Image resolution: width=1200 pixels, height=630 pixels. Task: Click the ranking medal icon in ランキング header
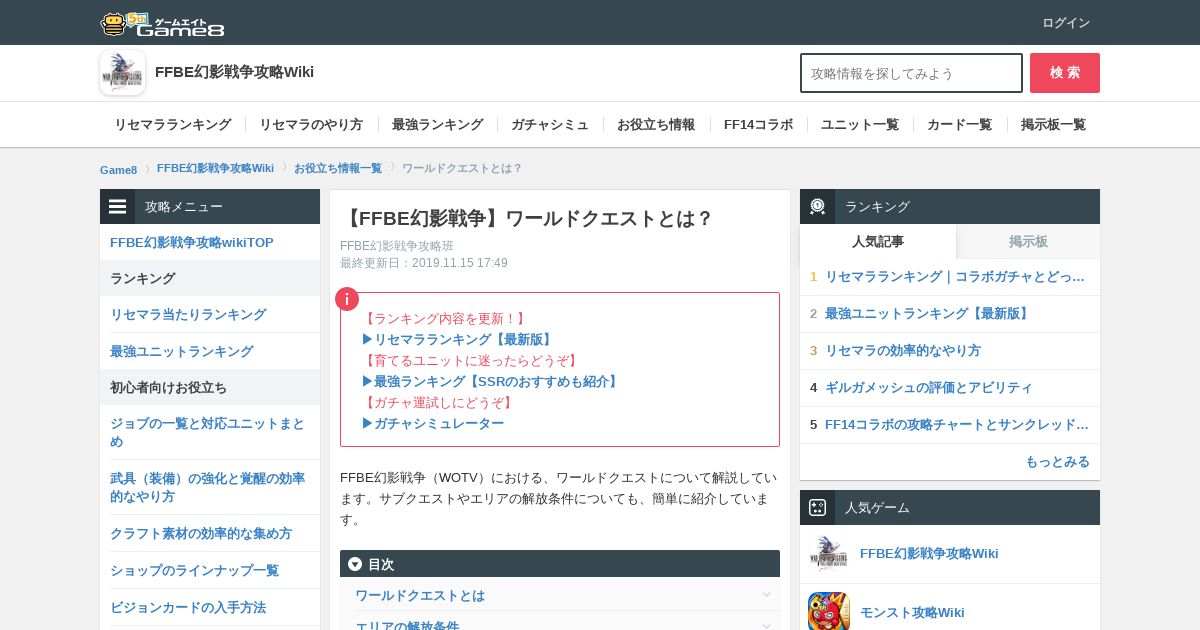(x=818, y=206)
